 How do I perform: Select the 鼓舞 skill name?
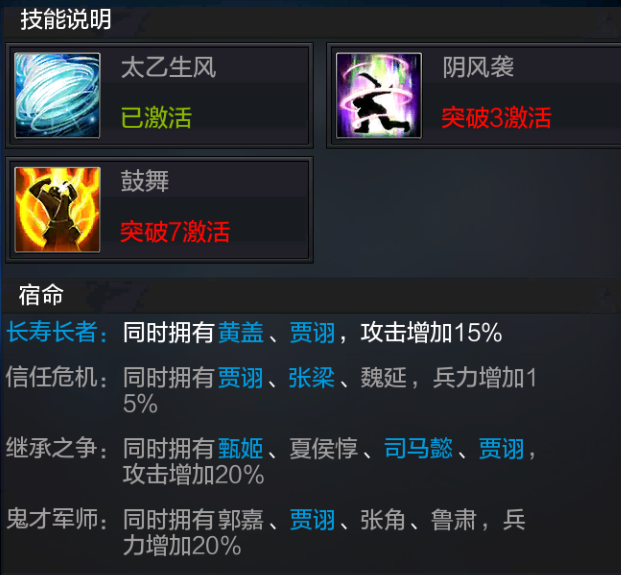(x=145, y=181)
